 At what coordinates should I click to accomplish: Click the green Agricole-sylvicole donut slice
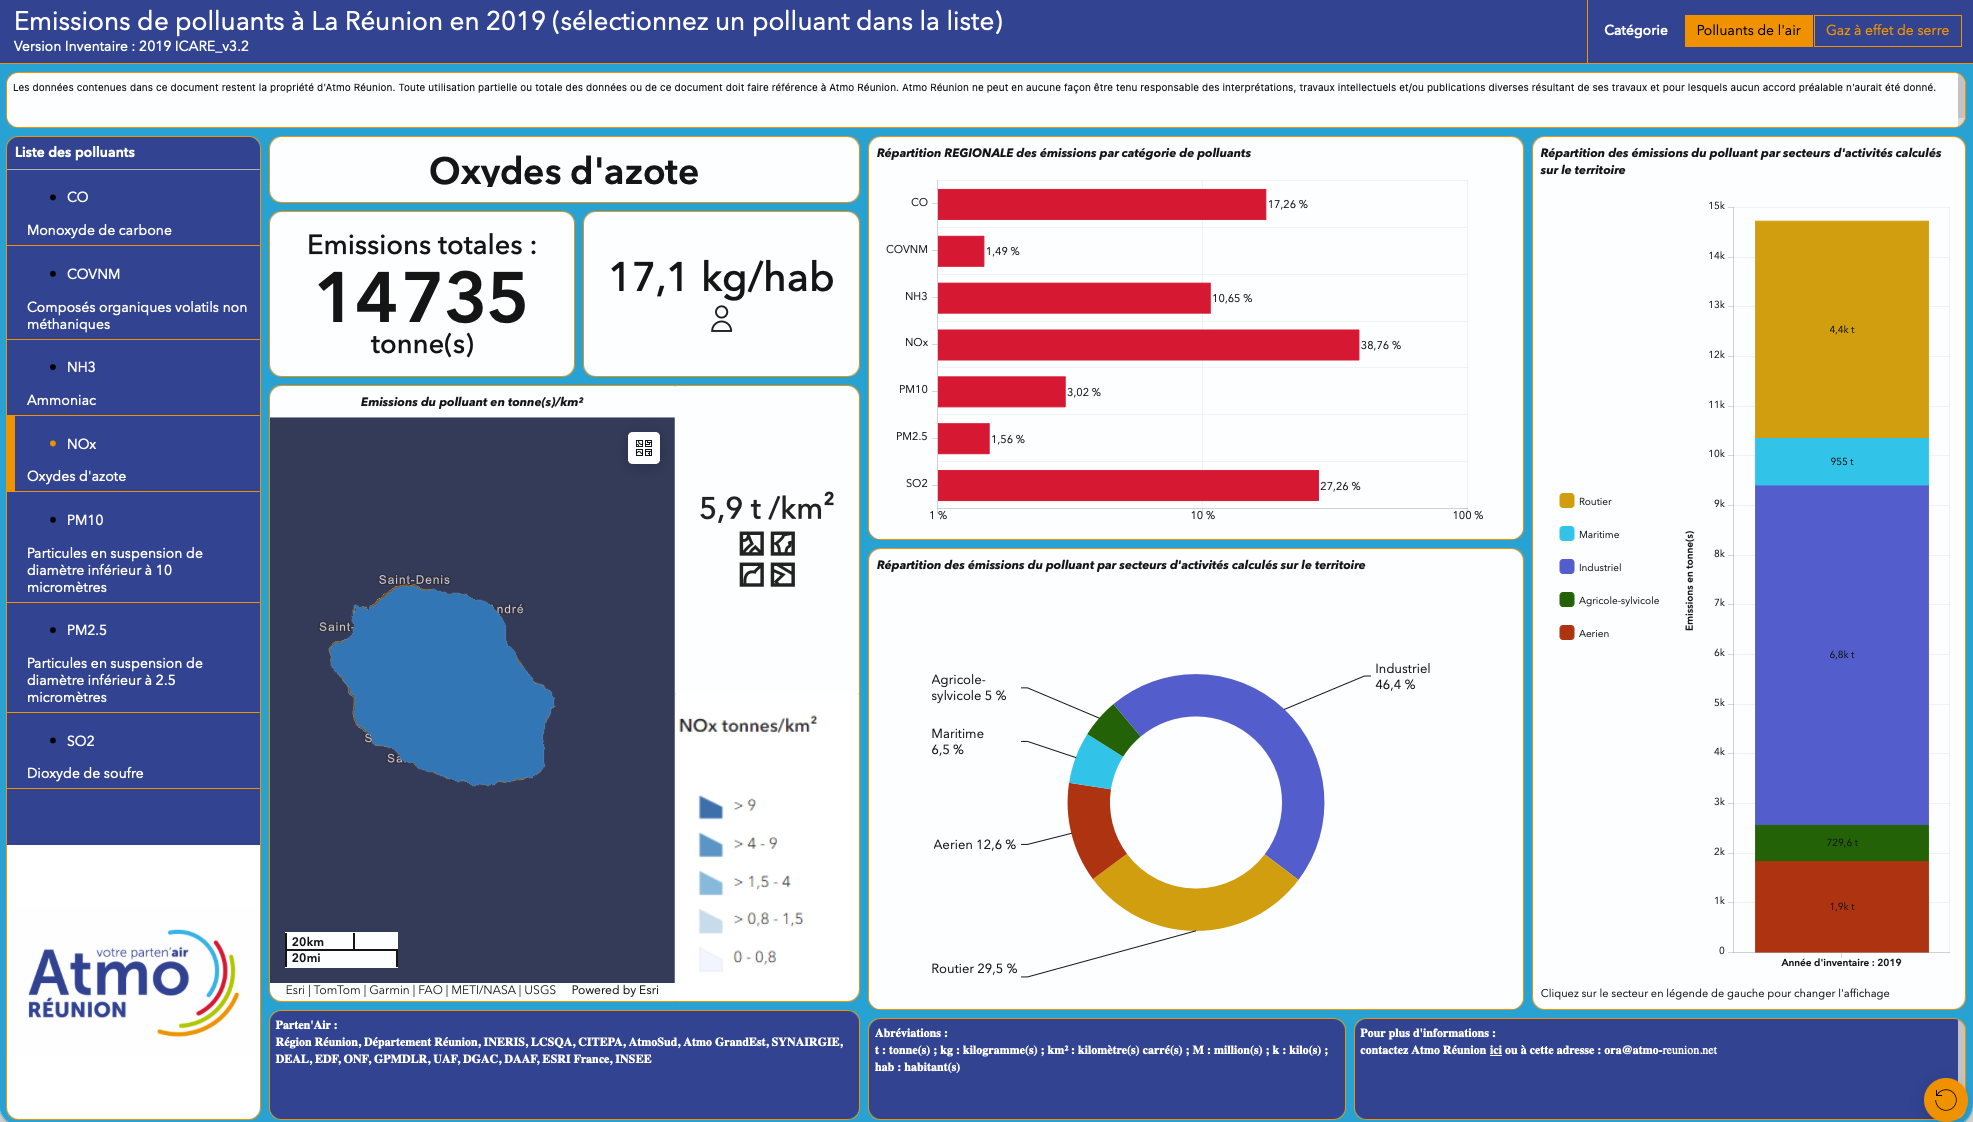1113,729
